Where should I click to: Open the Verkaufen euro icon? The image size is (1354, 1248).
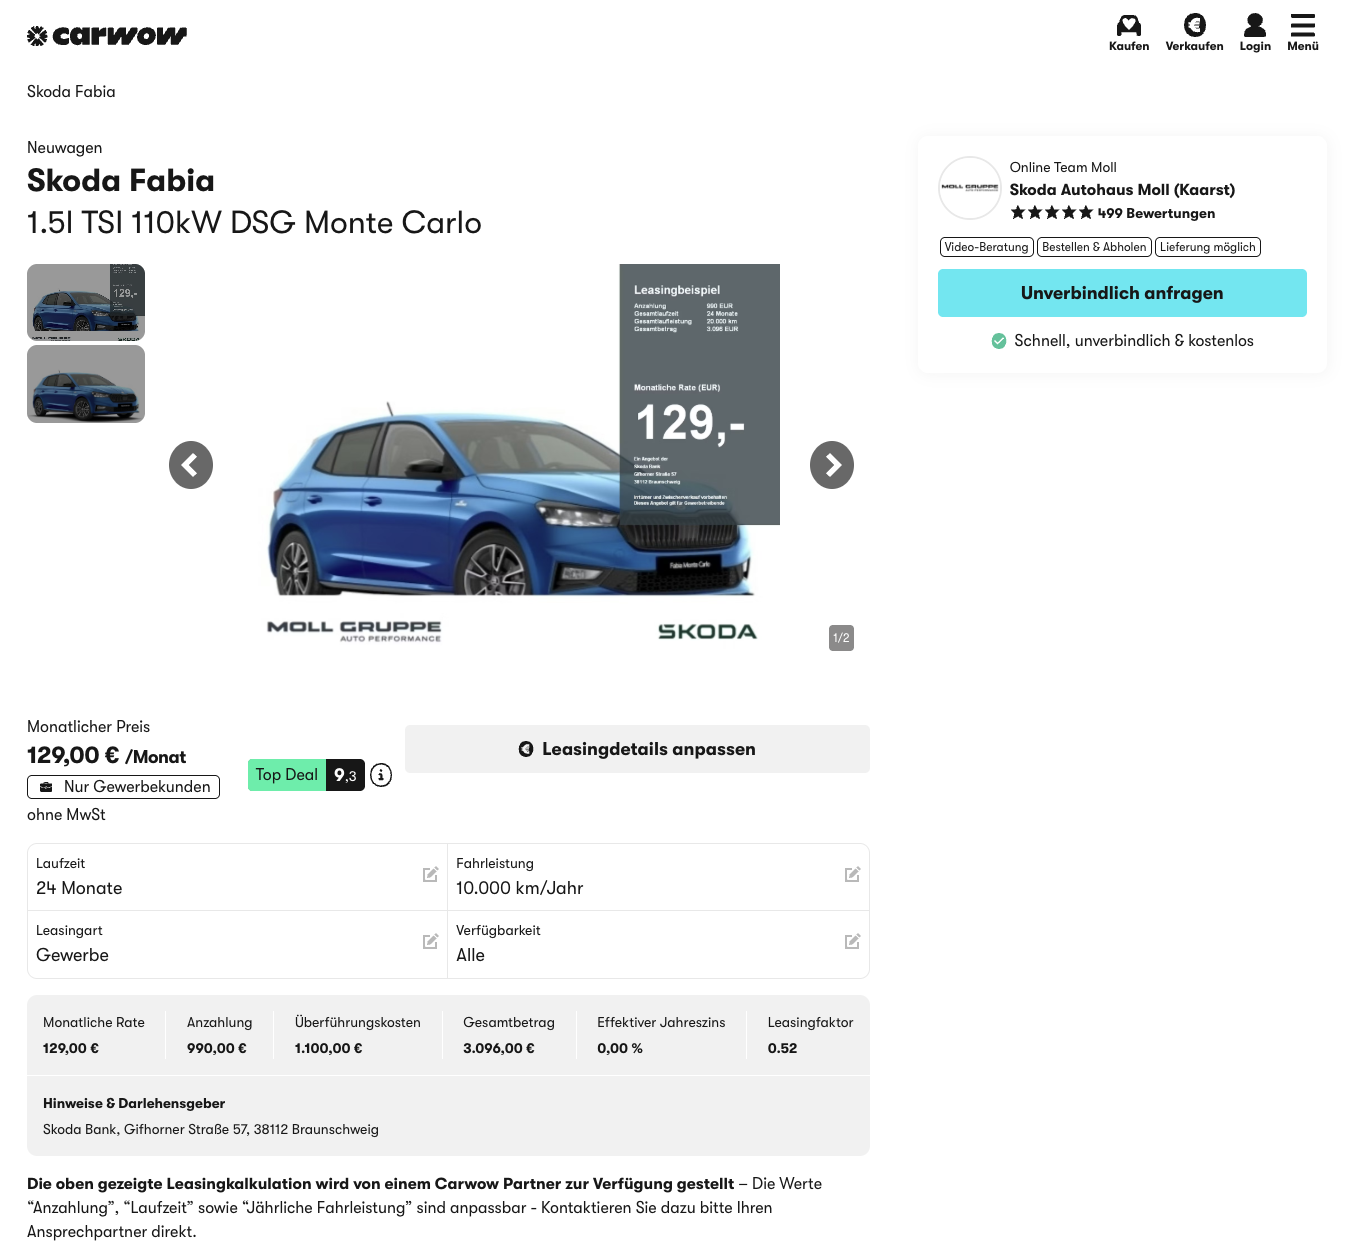[x=1194, y=26]
